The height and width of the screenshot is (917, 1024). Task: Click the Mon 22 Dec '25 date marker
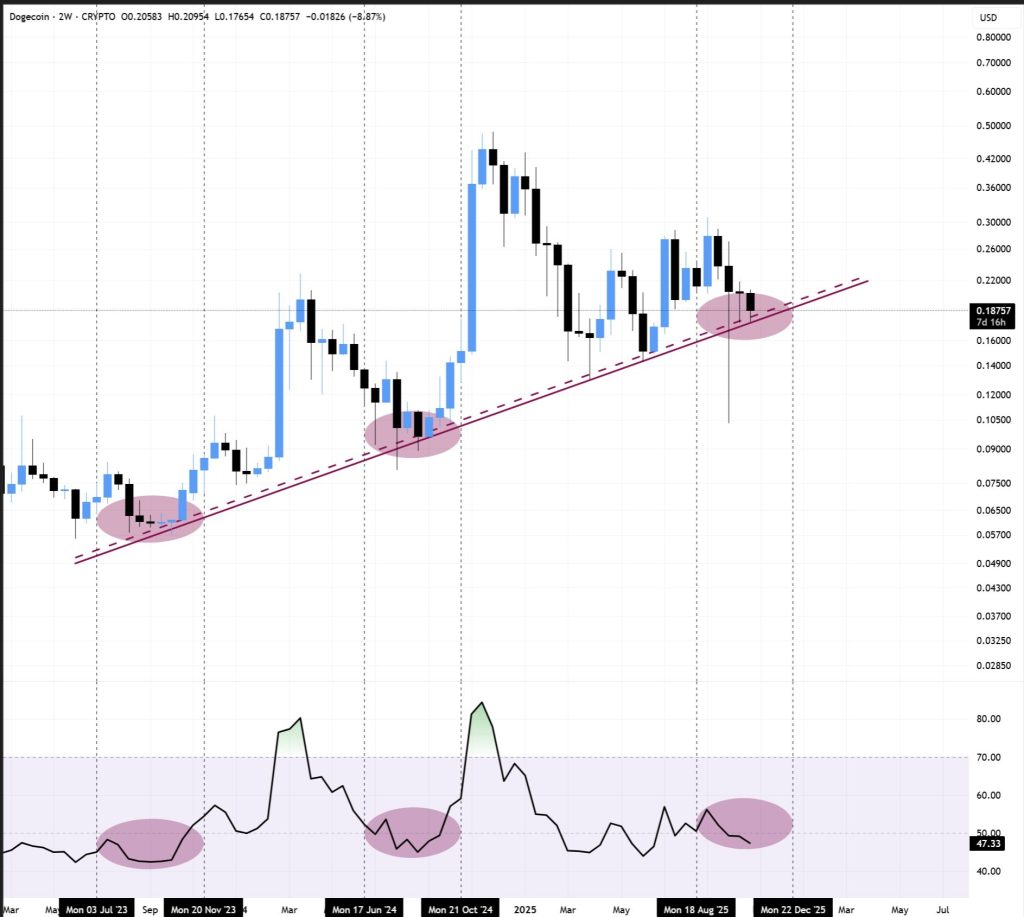tap(793, 910)
